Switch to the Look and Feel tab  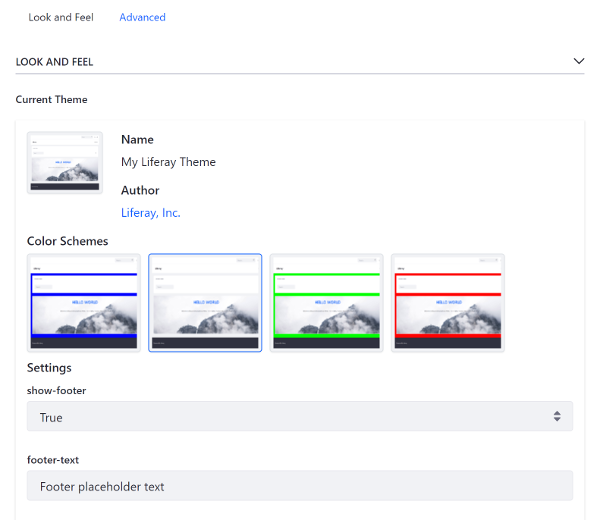coord(61,17)
